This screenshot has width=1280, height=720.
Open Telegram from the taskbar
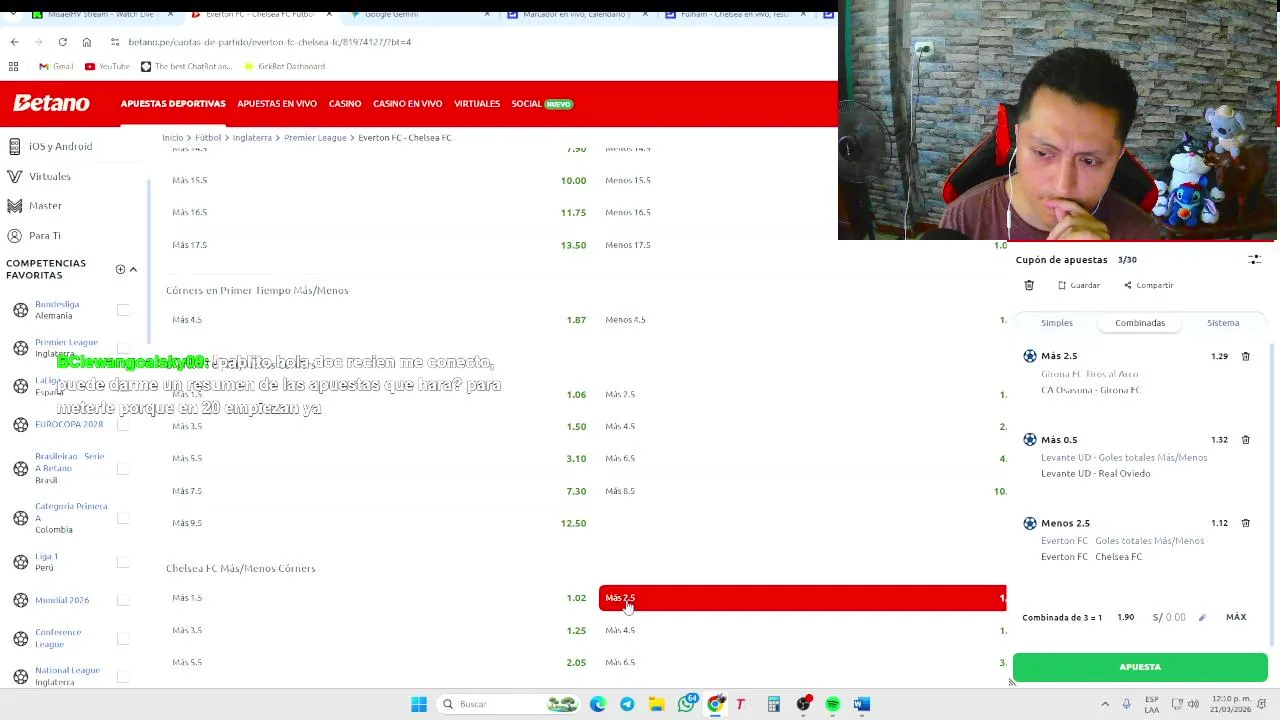[x=627, y=704]
